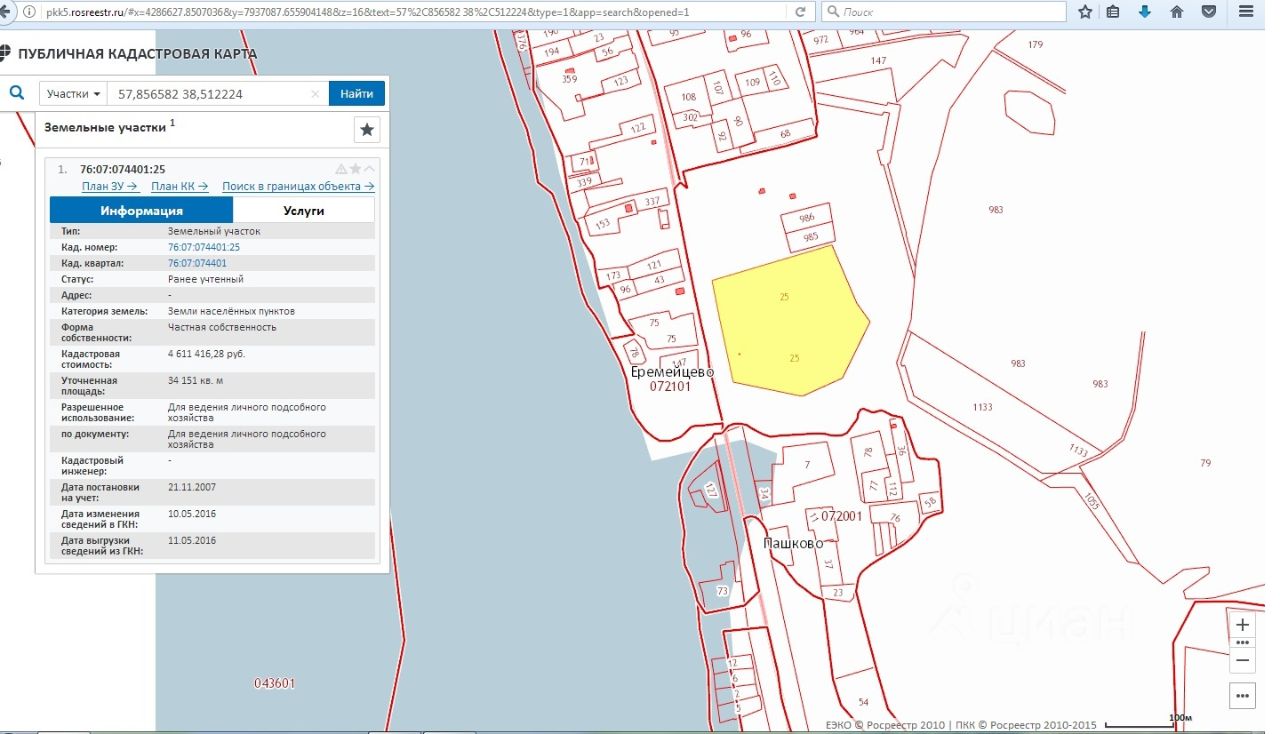This screenshot has height=734, width=1280.
Task: Click parcel 147 at the top of the map
Action: pos(878,61)
